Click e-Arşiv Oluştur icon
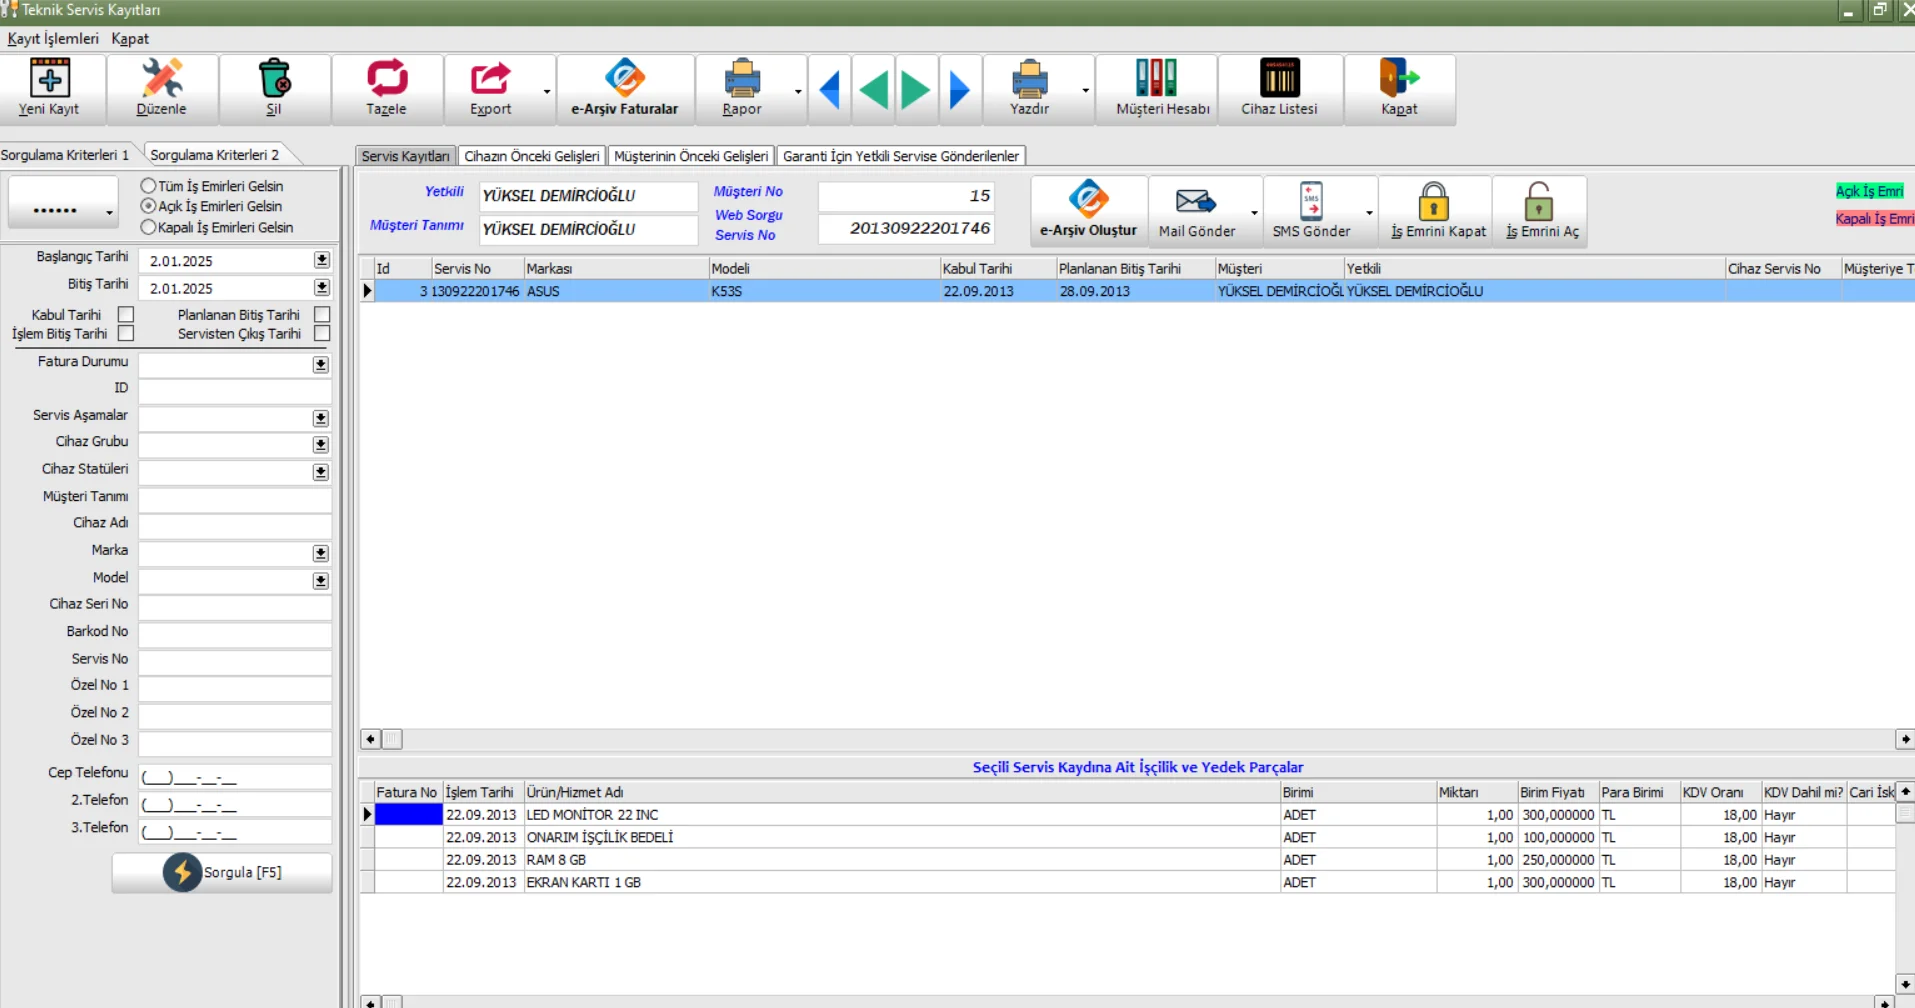The width and height of the screenshot is (1915, 1008). [1088, 199]
